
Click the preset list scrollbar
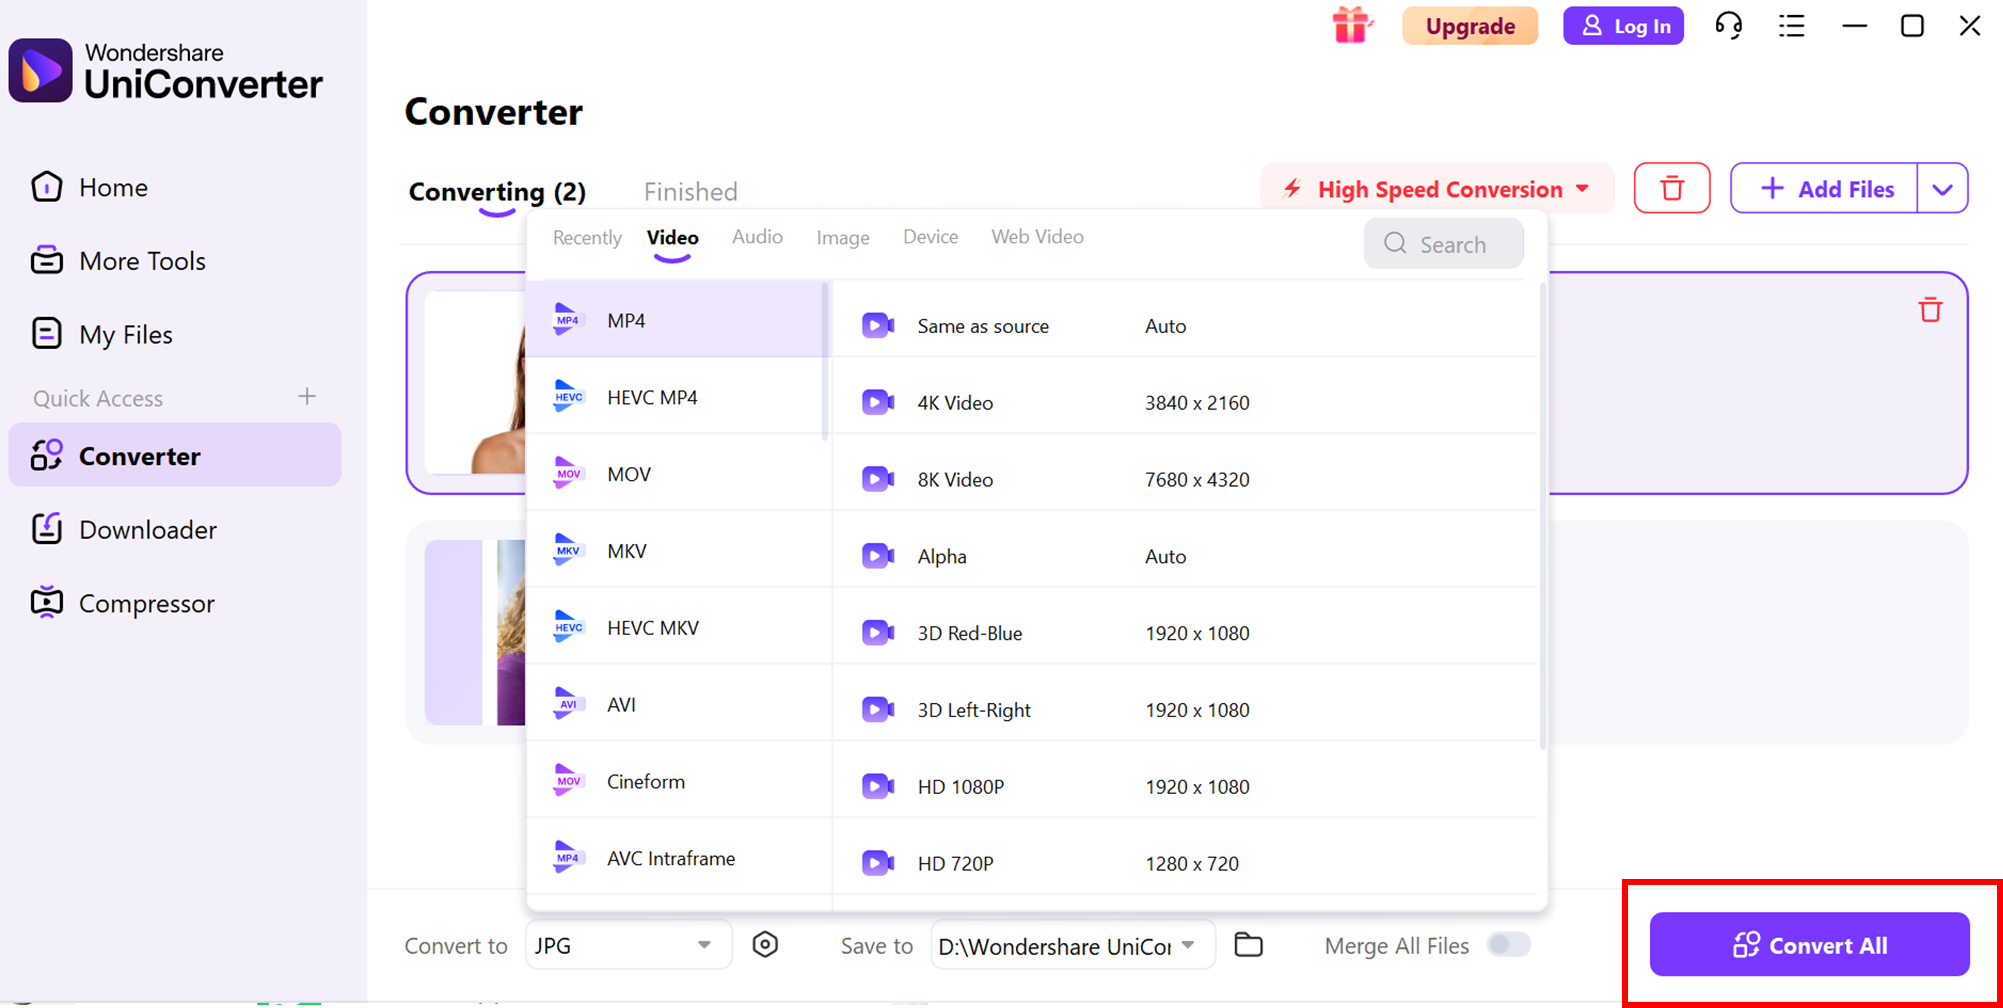[1543, 516]
